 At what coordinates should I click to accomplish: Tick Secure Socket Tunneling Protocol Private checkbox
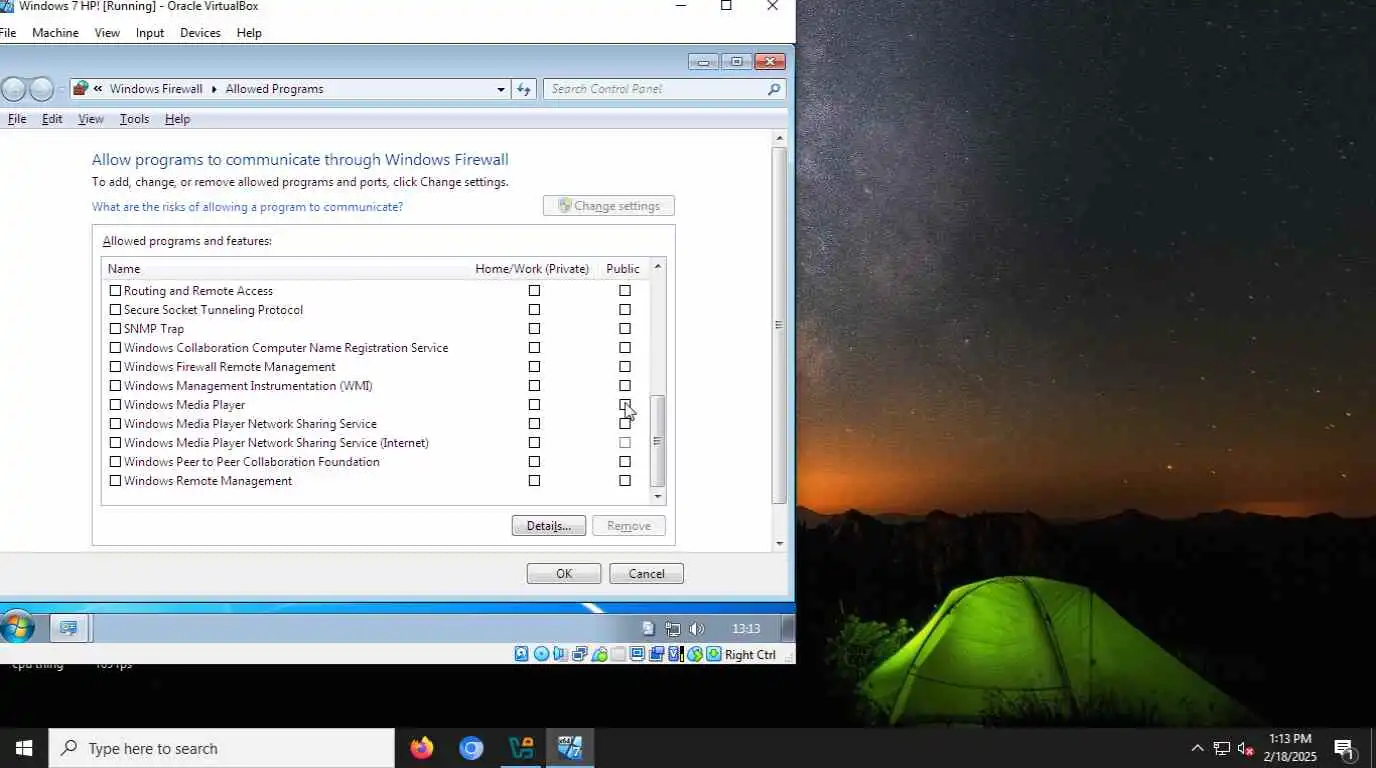534,310
